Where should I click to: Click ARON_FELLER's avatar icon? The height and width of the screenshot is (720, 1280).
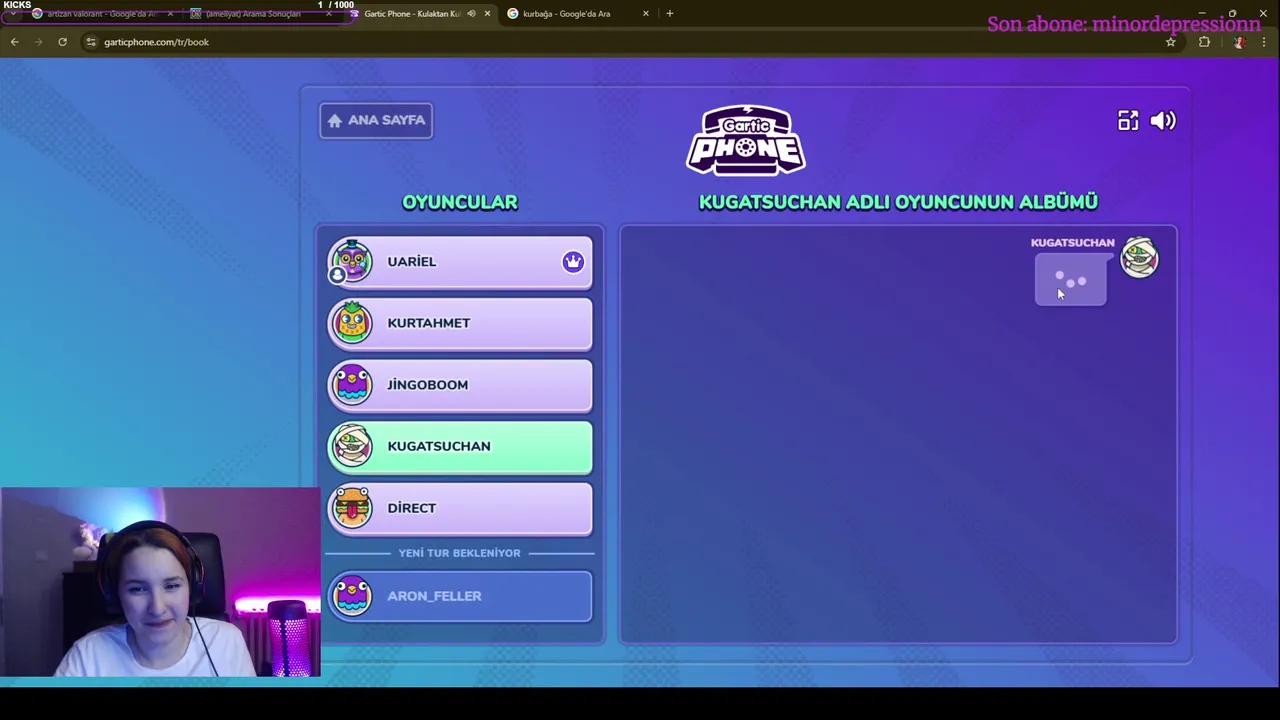click(351, 595)
